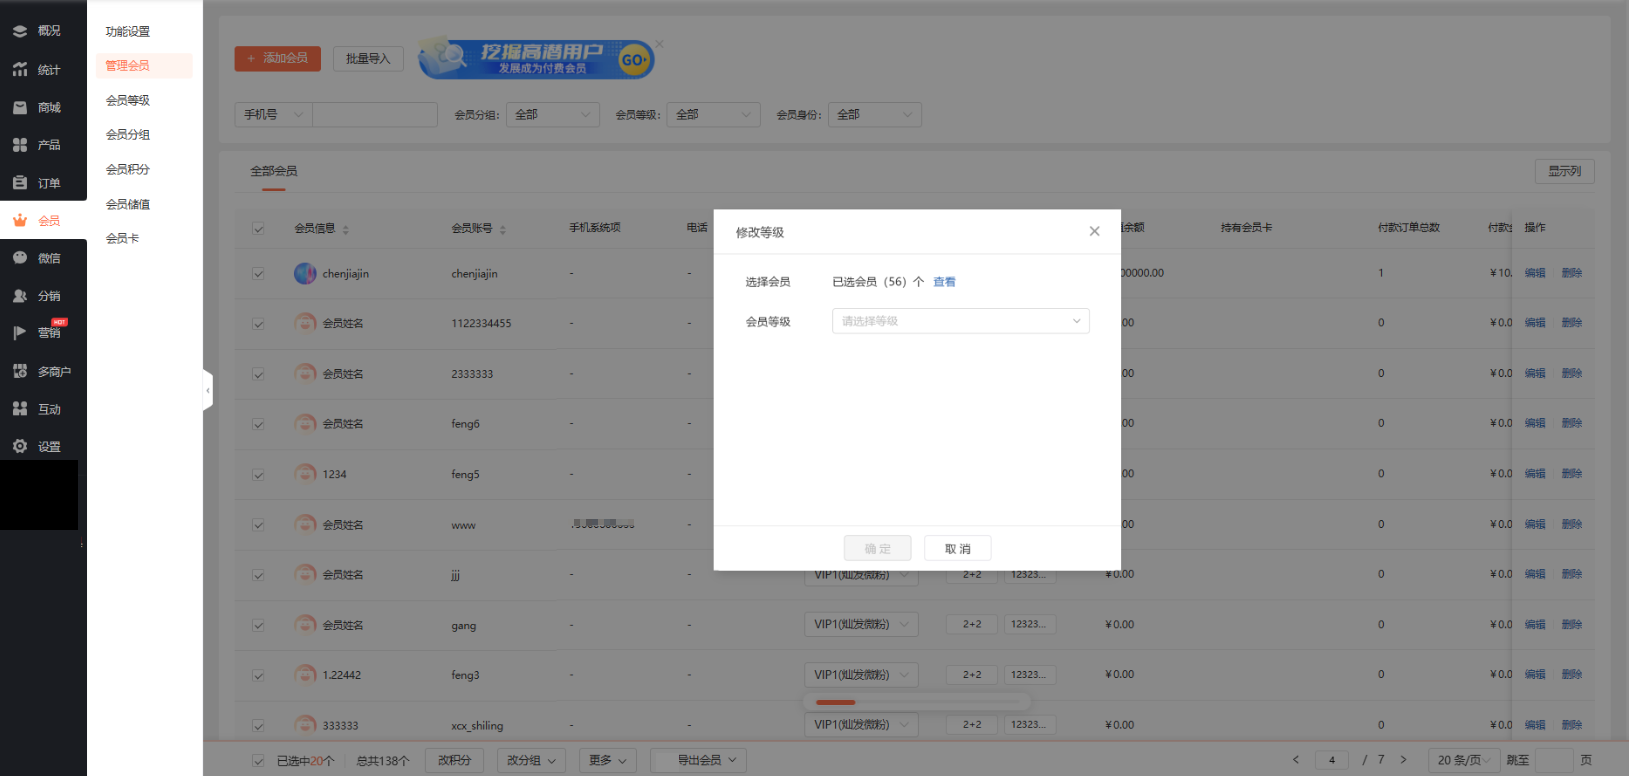The height and width of the screenshot is (776, 1629).
Task: Open the 会员身份 filter dropdown
Action: click(x=875, y=115)
